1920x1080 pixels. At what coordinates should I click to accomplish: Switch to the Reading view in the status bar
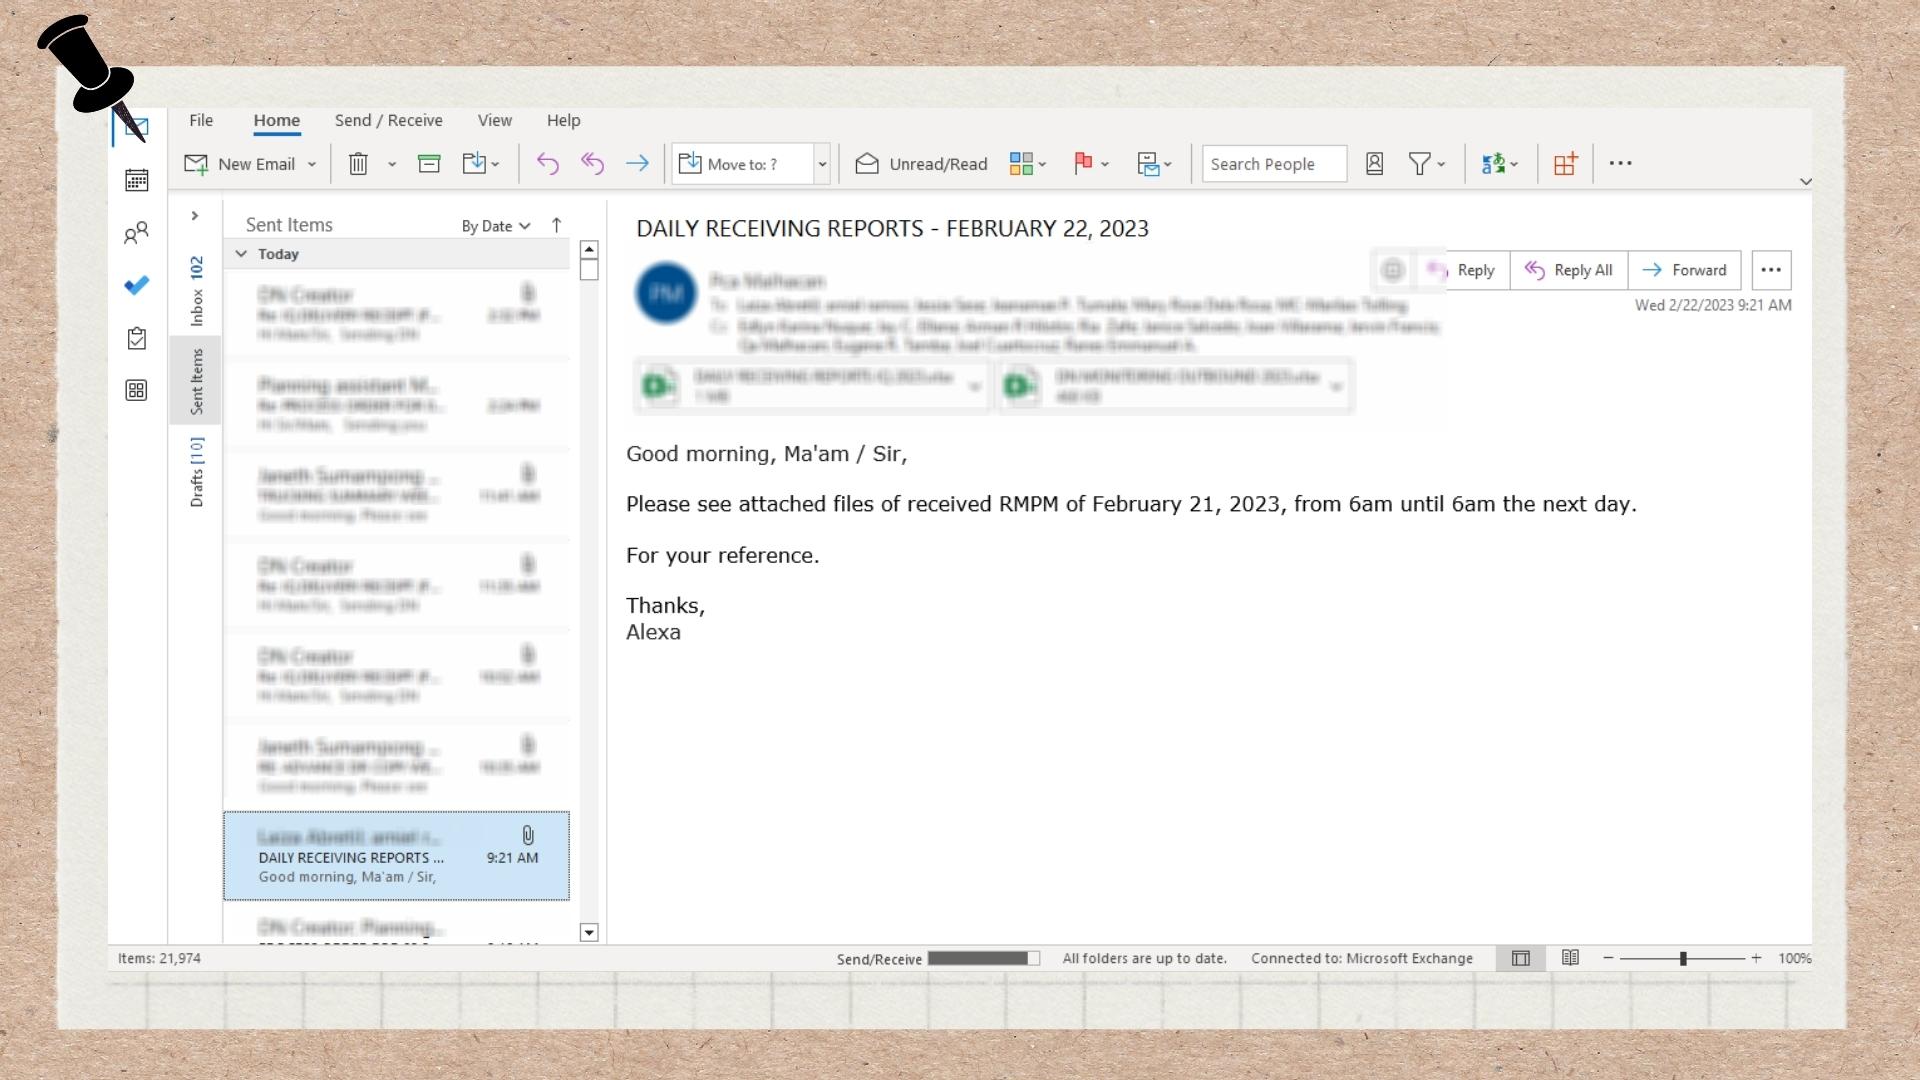pyautogui.click(x=1570, y=958)
